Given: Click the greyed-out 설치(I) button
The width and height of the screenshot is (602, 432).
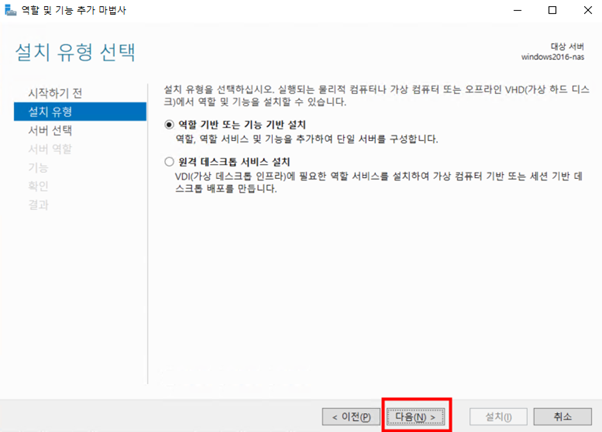Looking at the screenshot, I should pos(498,417).
